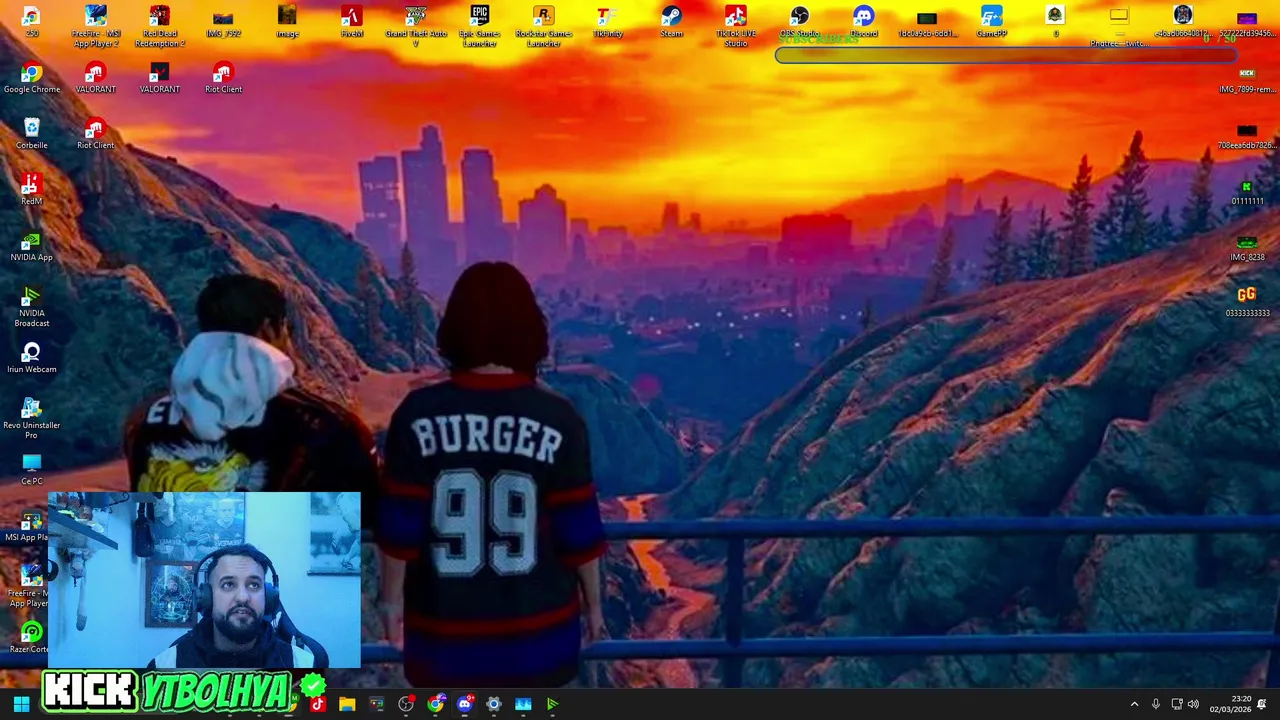1280x720 pixels.
Task: Open the Ce PC desktop icon
Action: click(x=32, y=471)
